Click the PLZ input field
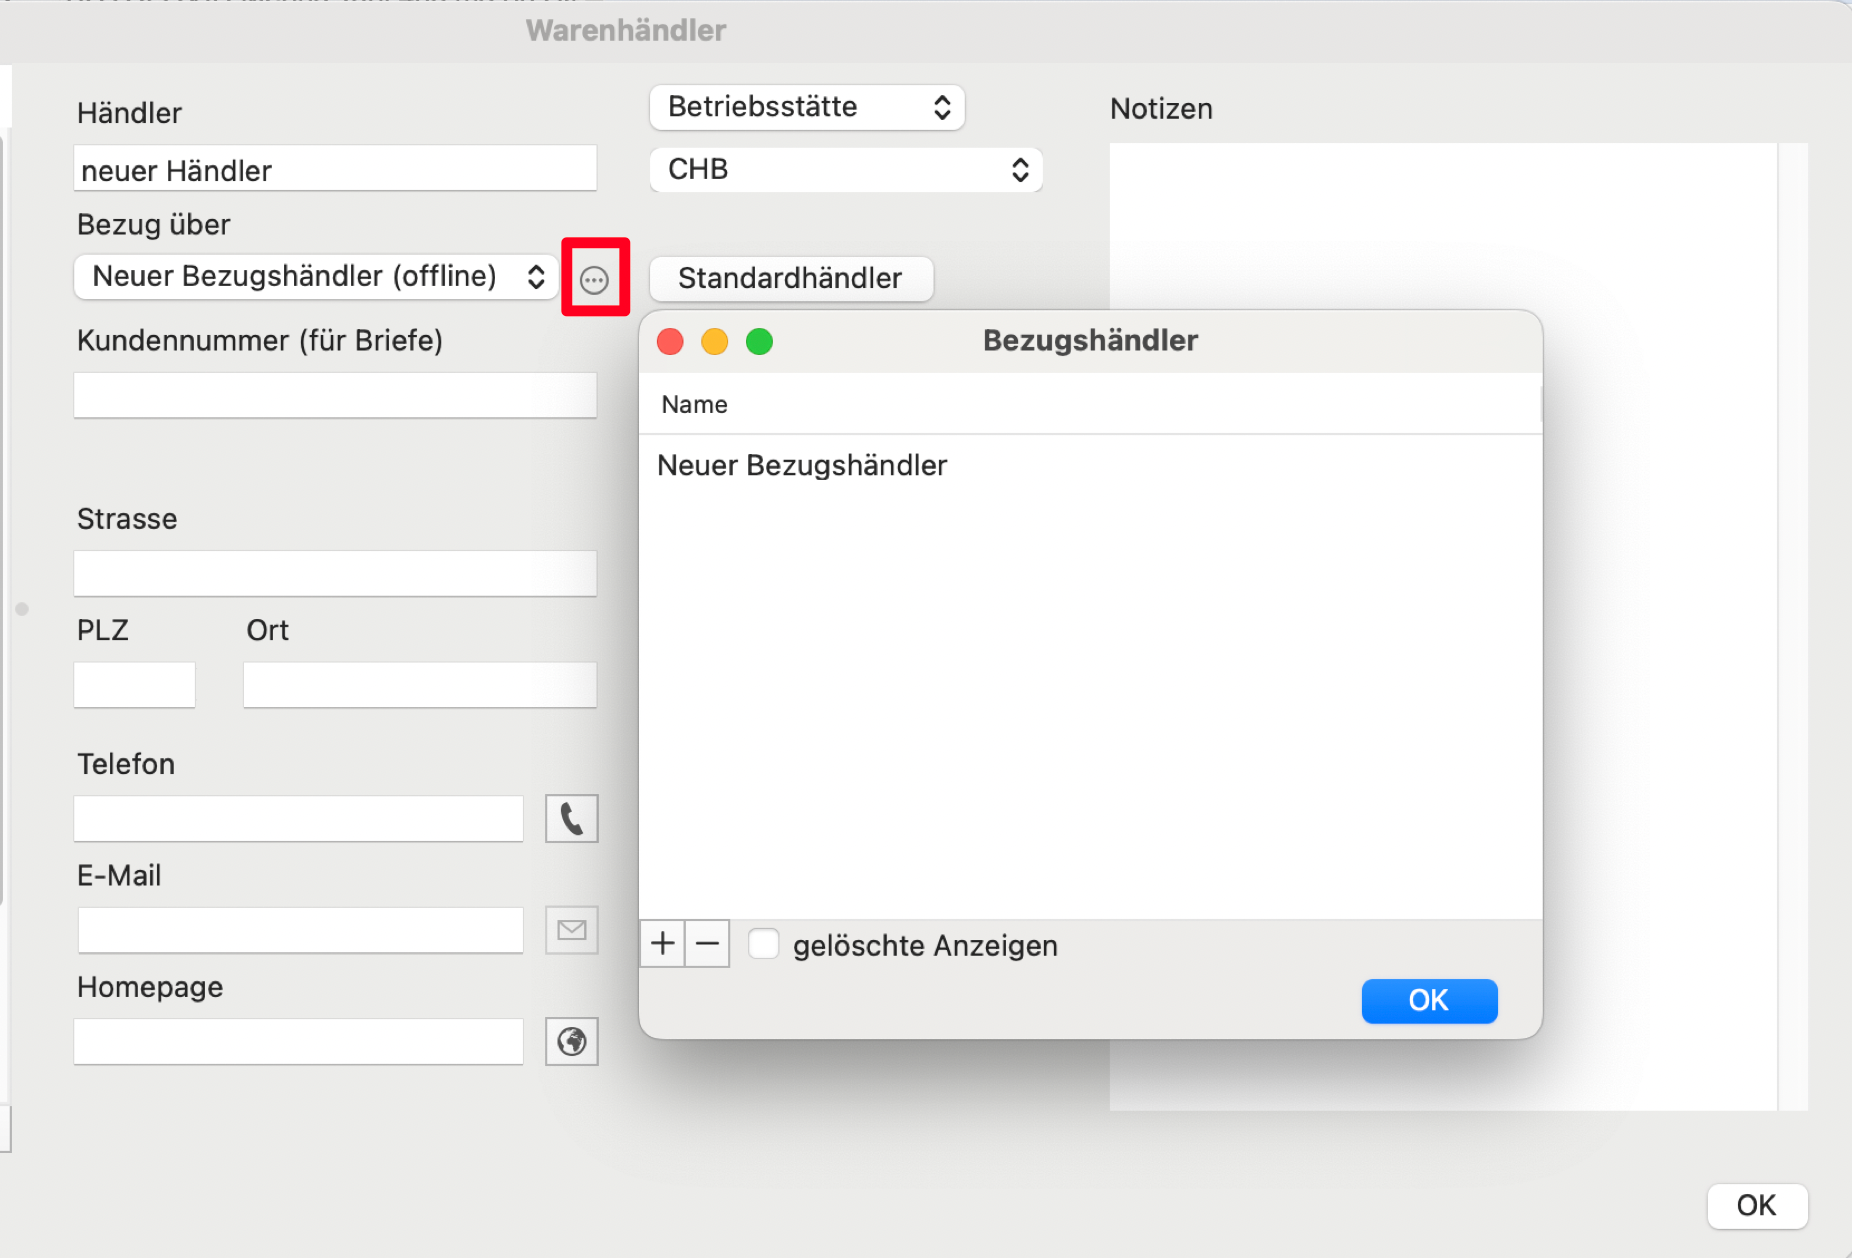1852x1258 pixels. 134,685
